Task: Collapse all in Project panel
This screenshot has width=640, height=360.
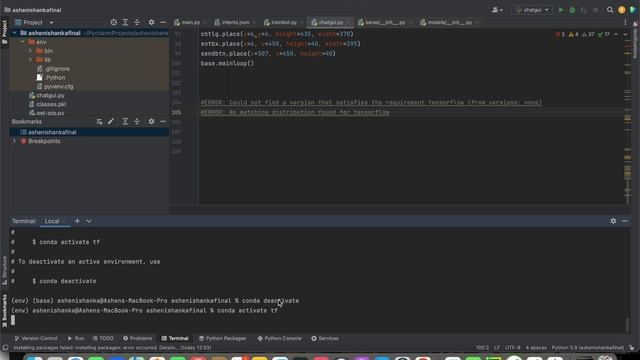Action: [x=137, y=22]
